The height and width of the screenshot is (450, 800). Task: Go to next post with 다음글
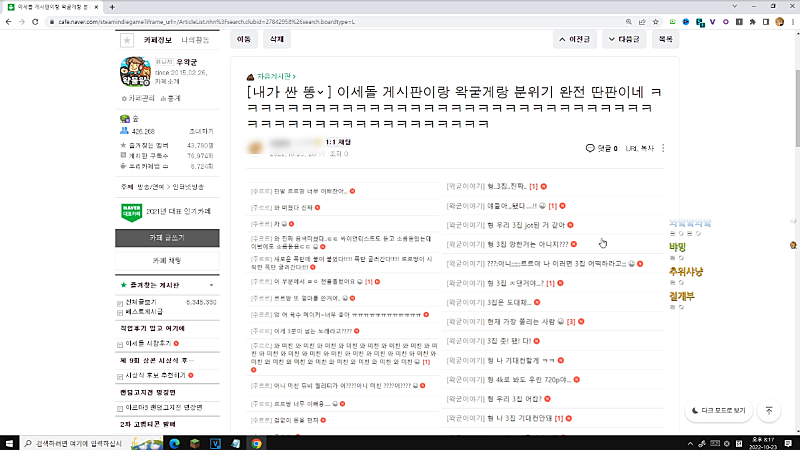621,39
